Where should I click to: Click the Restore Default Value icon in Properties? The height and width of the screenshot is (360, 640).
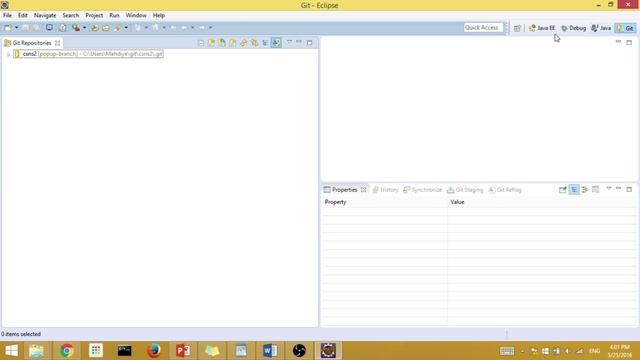596,189
